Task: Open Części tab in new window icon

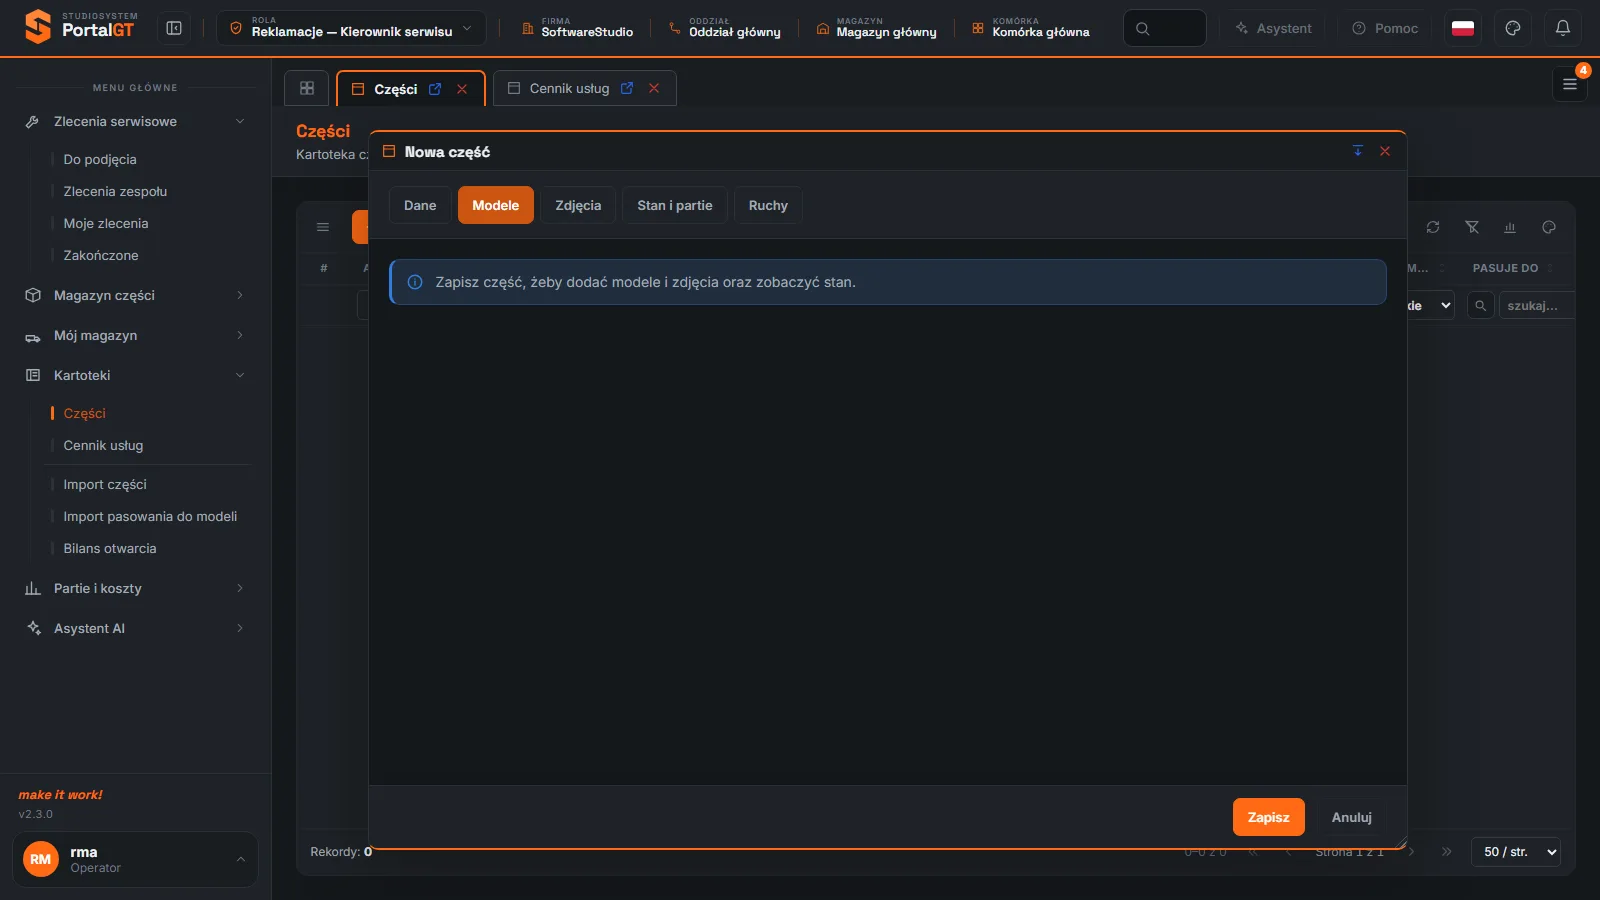Action: click(x=435, y=89)
